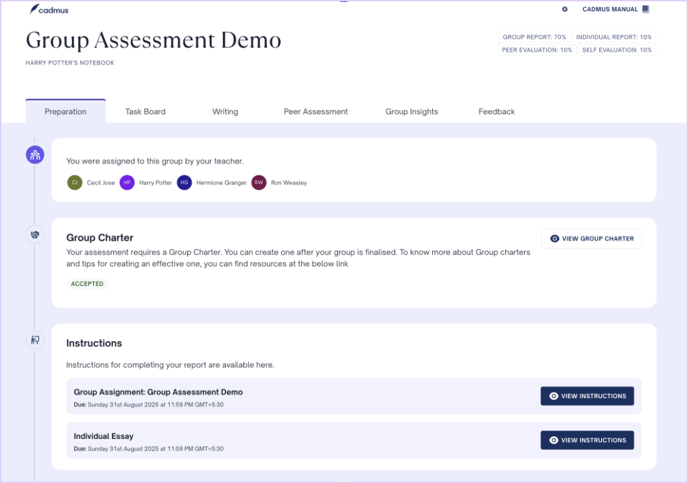This screenshot has height=483, width=688.
Task: Click Ron Weasley's RW avatar
Action: point(259,182)
